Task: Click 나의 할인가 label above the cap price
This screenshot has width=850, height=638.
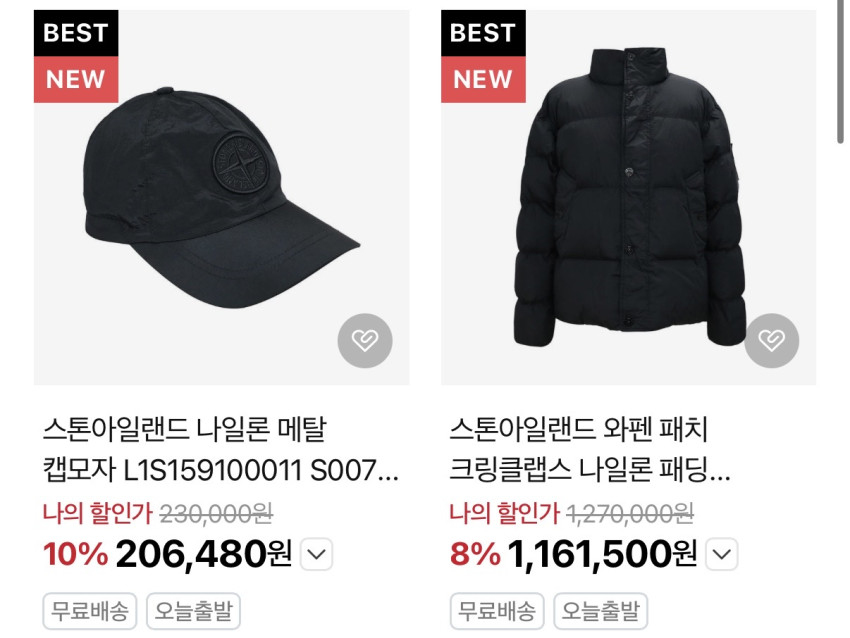Action: [x=98, y=513]
